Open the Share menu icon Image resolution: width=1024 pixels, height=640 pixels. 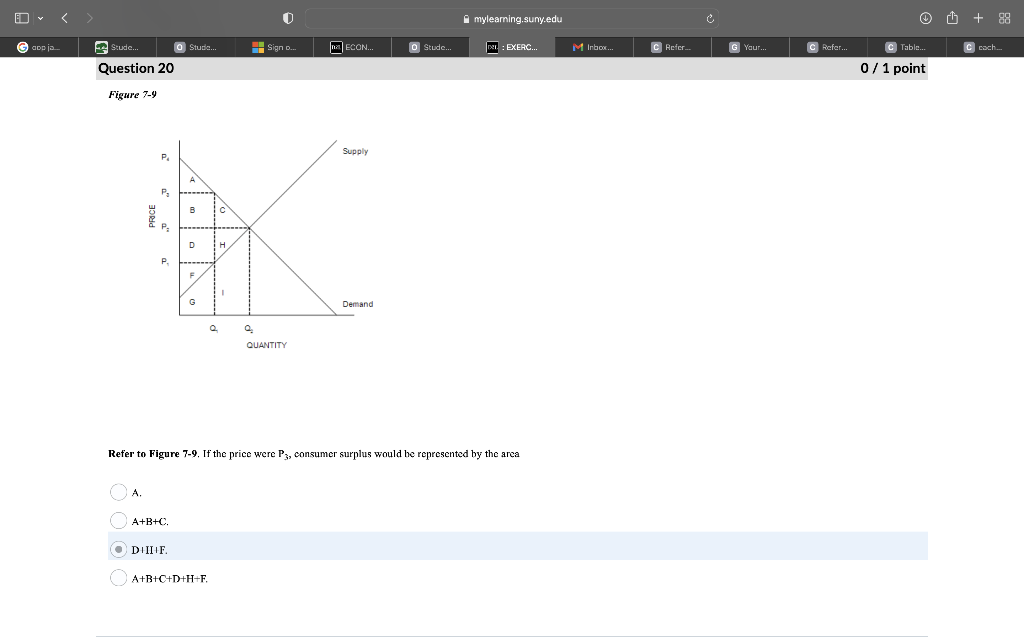click(x=952, y=18)
